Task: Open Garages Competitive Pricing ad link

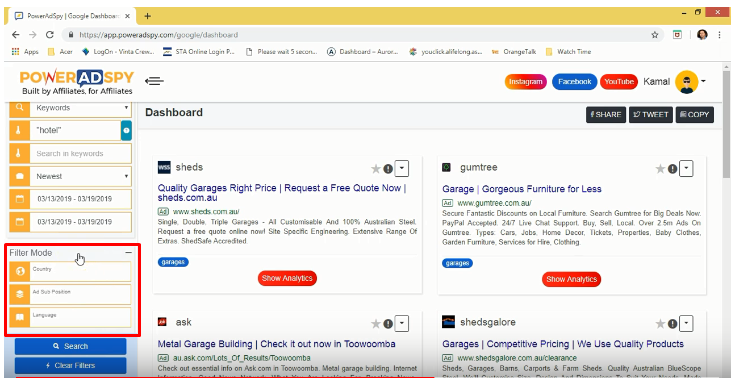Action: click(x=563, y=344)
